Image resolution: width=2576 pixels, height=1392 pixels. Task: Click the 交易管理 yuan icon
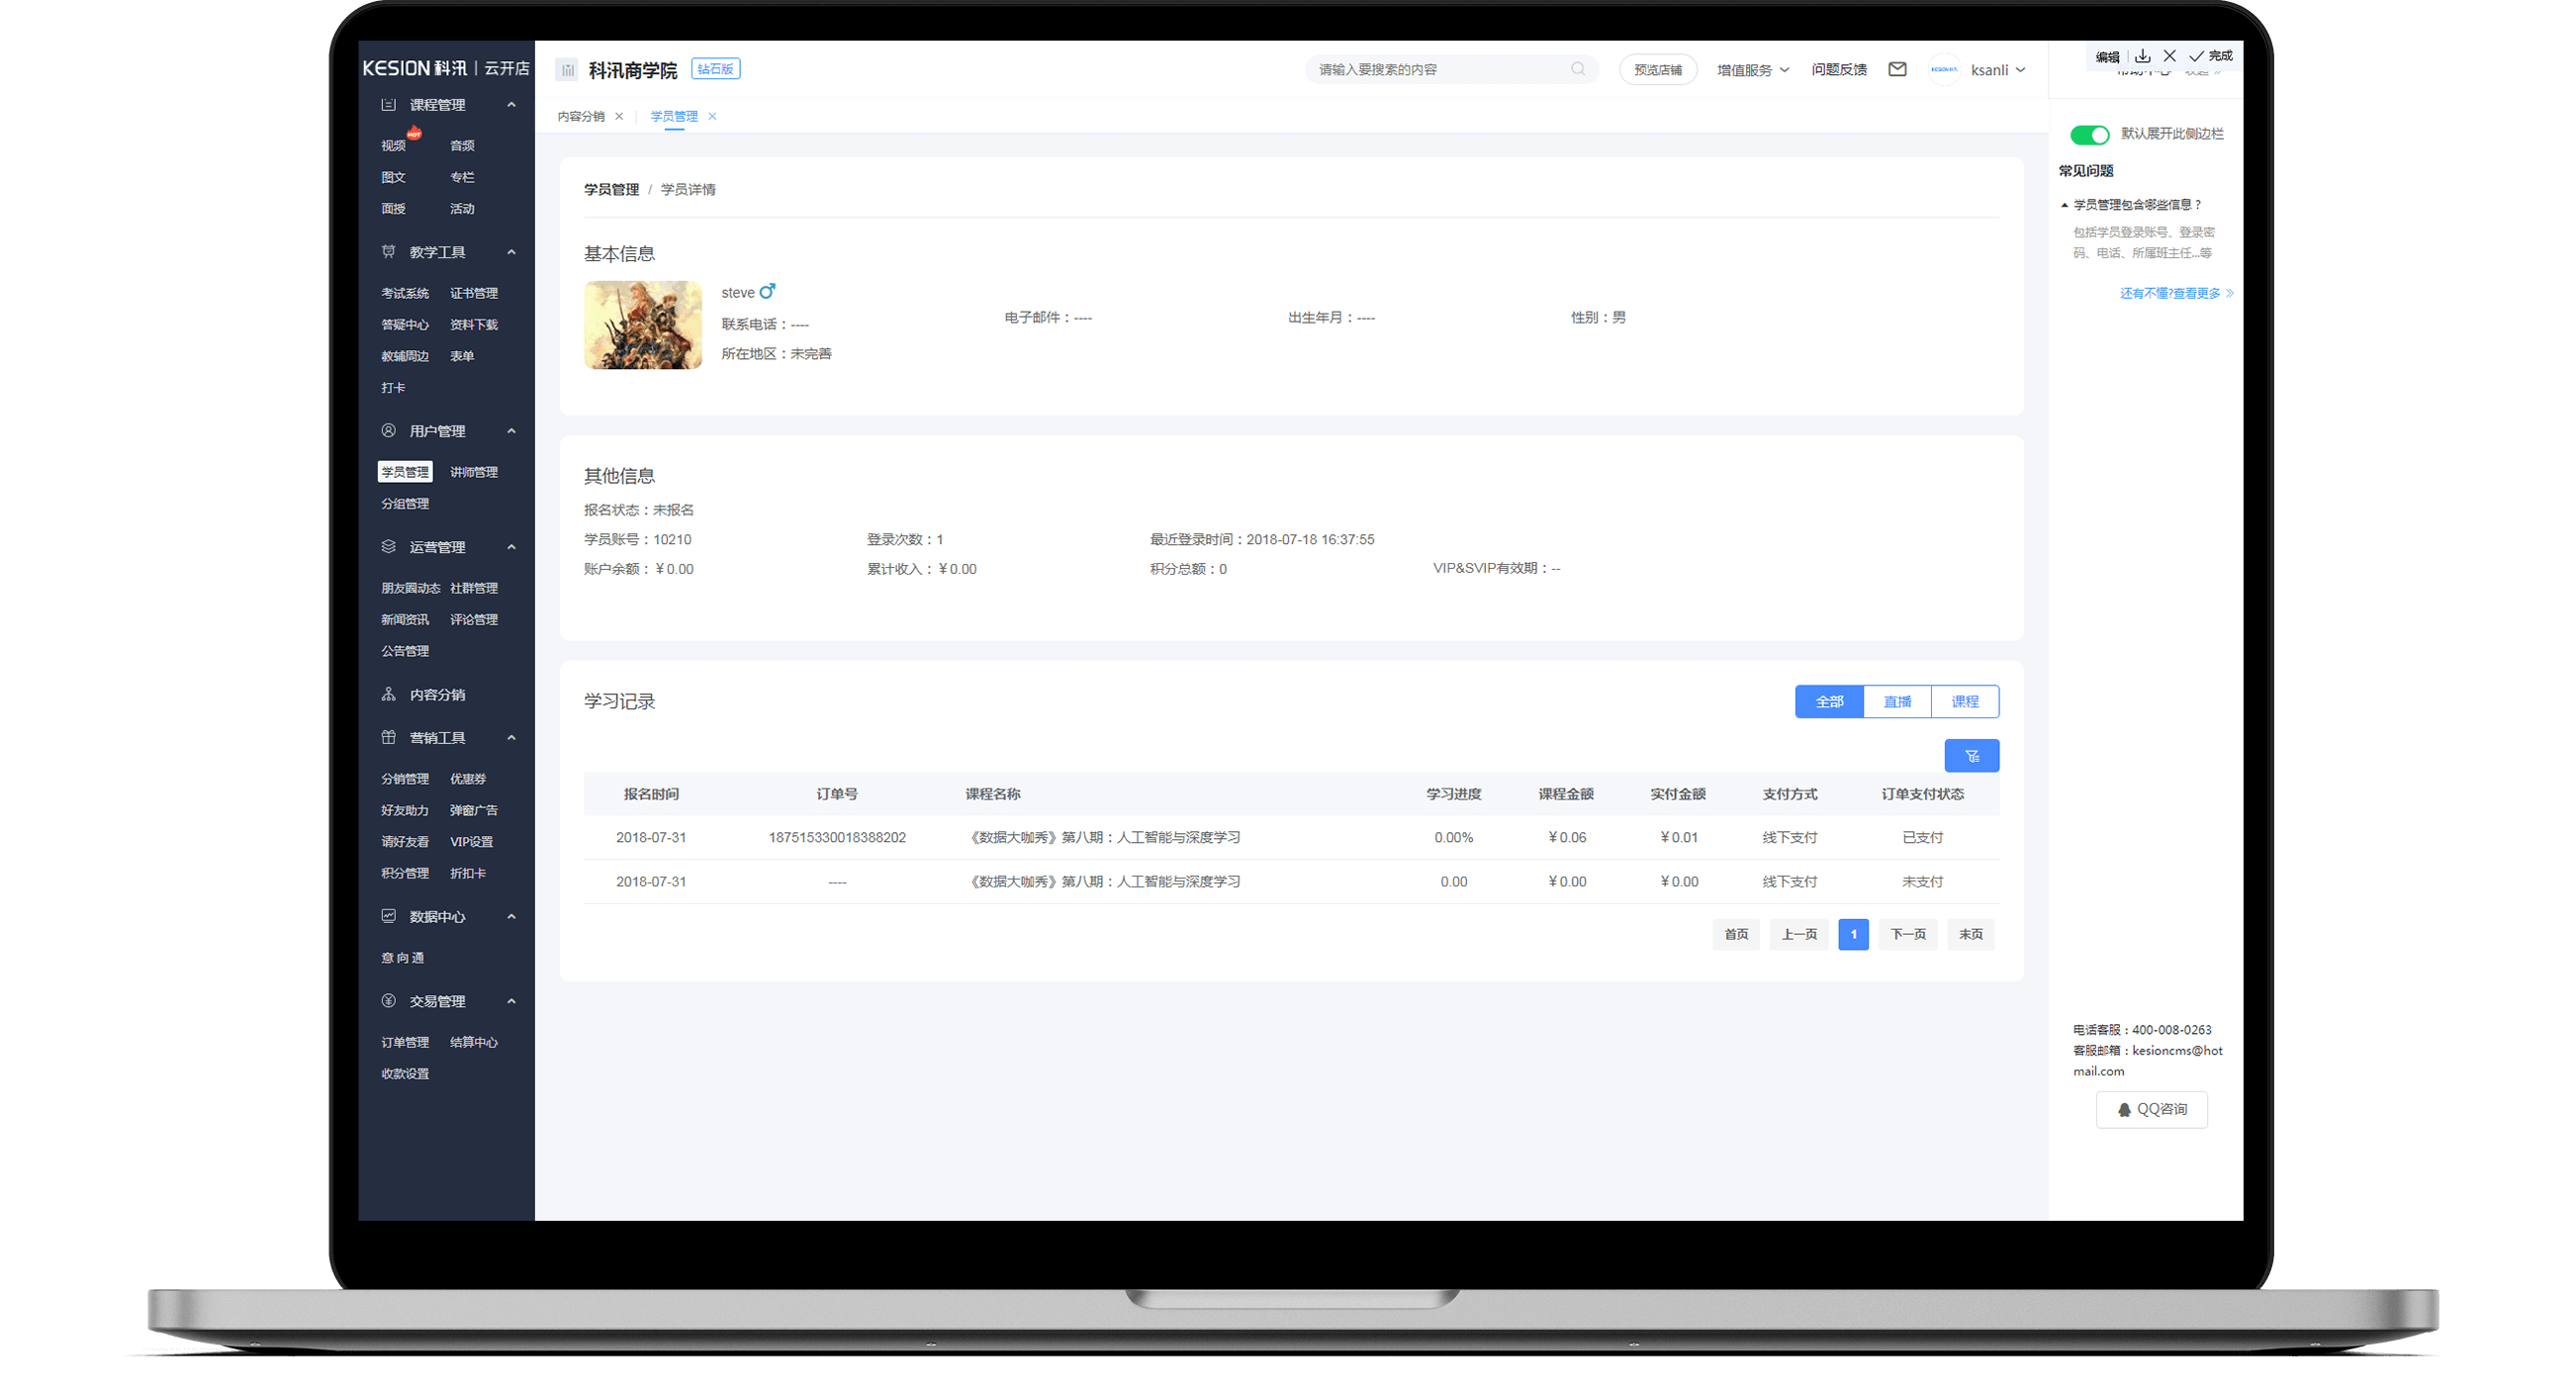(x=388, y=1000)
